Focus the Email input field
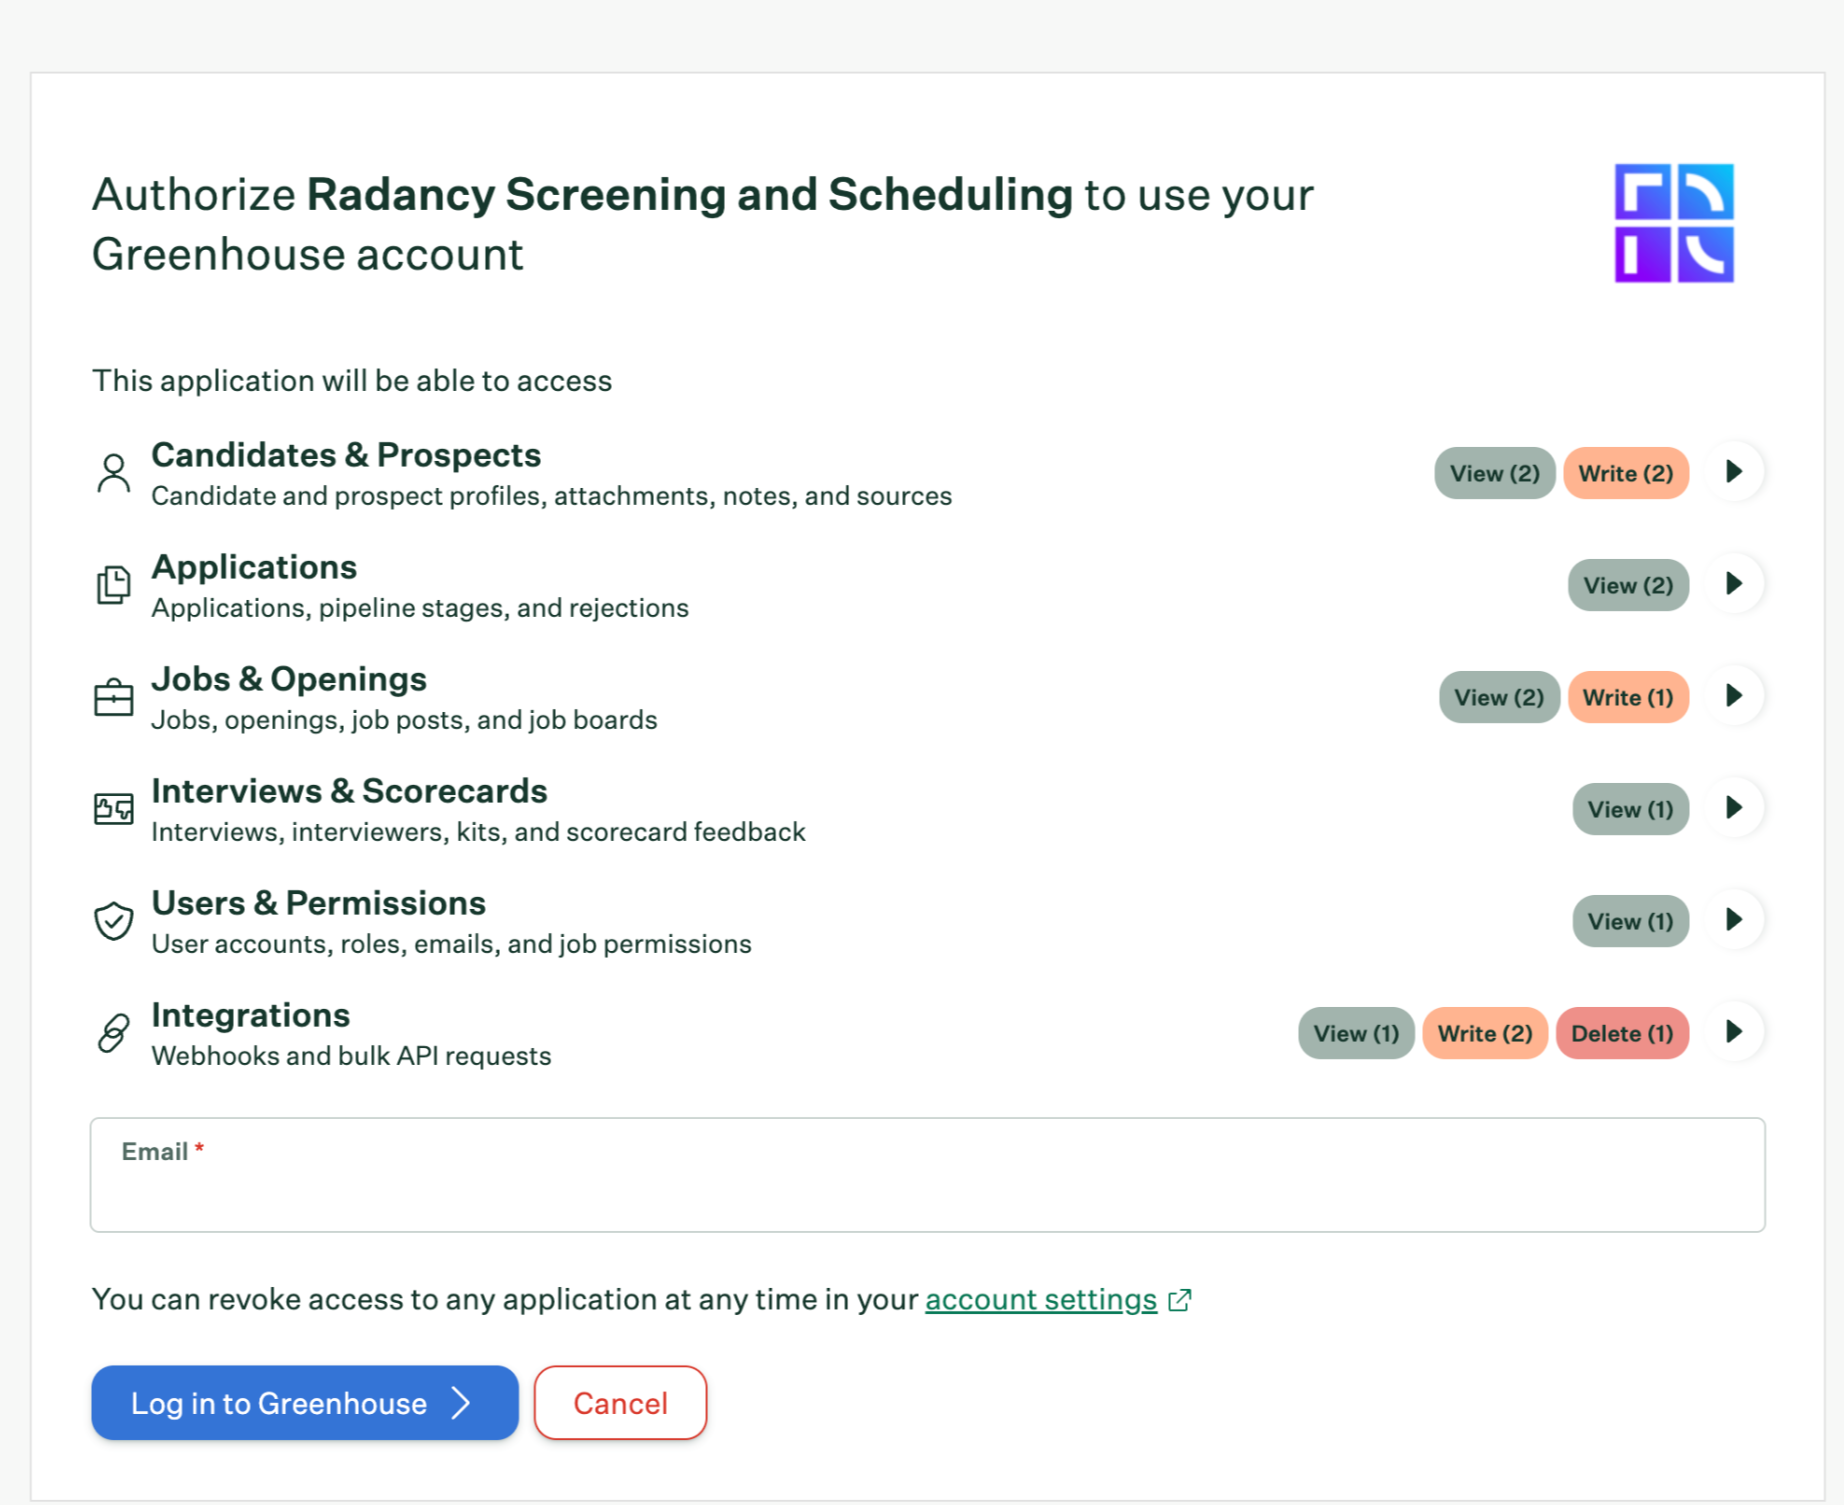The image size is (1844, 1505). (928, 1175)
